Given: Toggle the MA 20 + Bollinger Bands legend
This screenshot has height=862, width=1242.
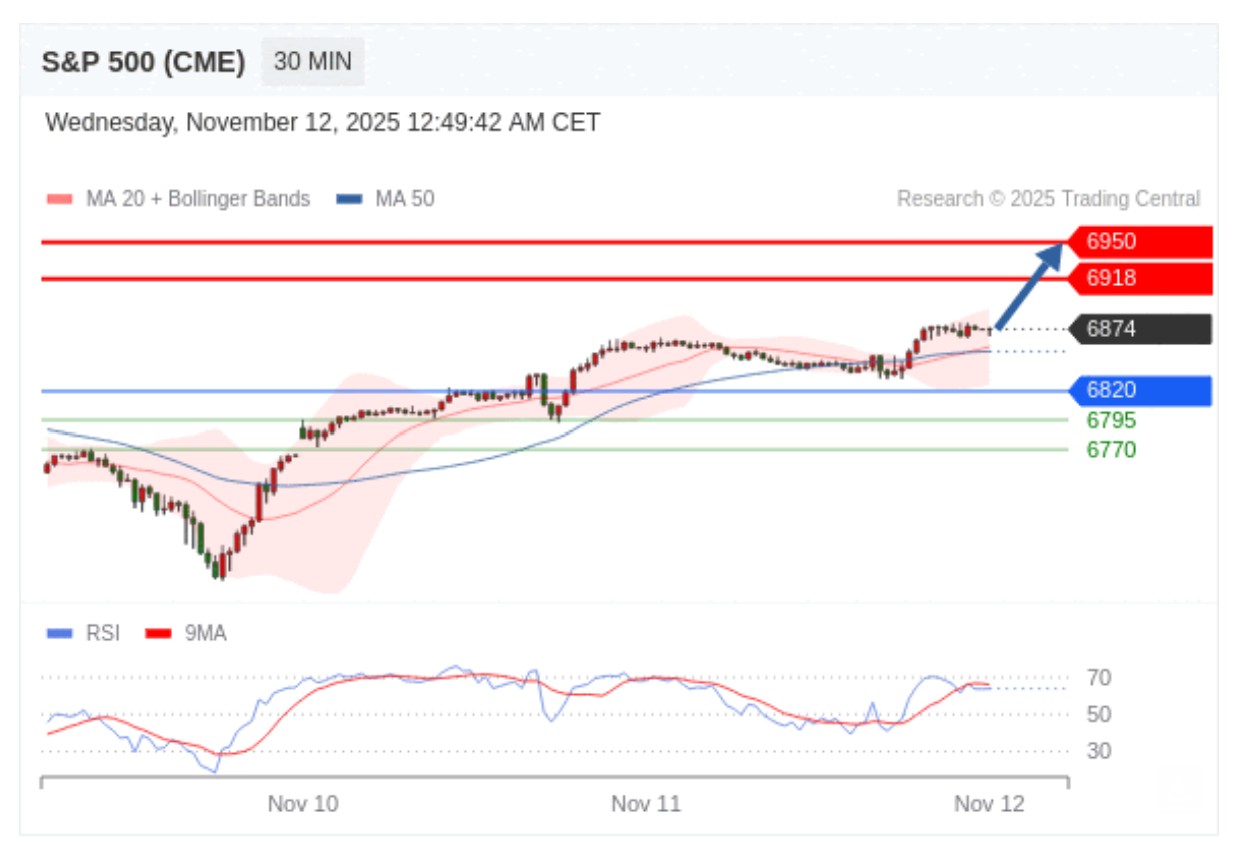Looking at the screenshot, I should 179,199.
